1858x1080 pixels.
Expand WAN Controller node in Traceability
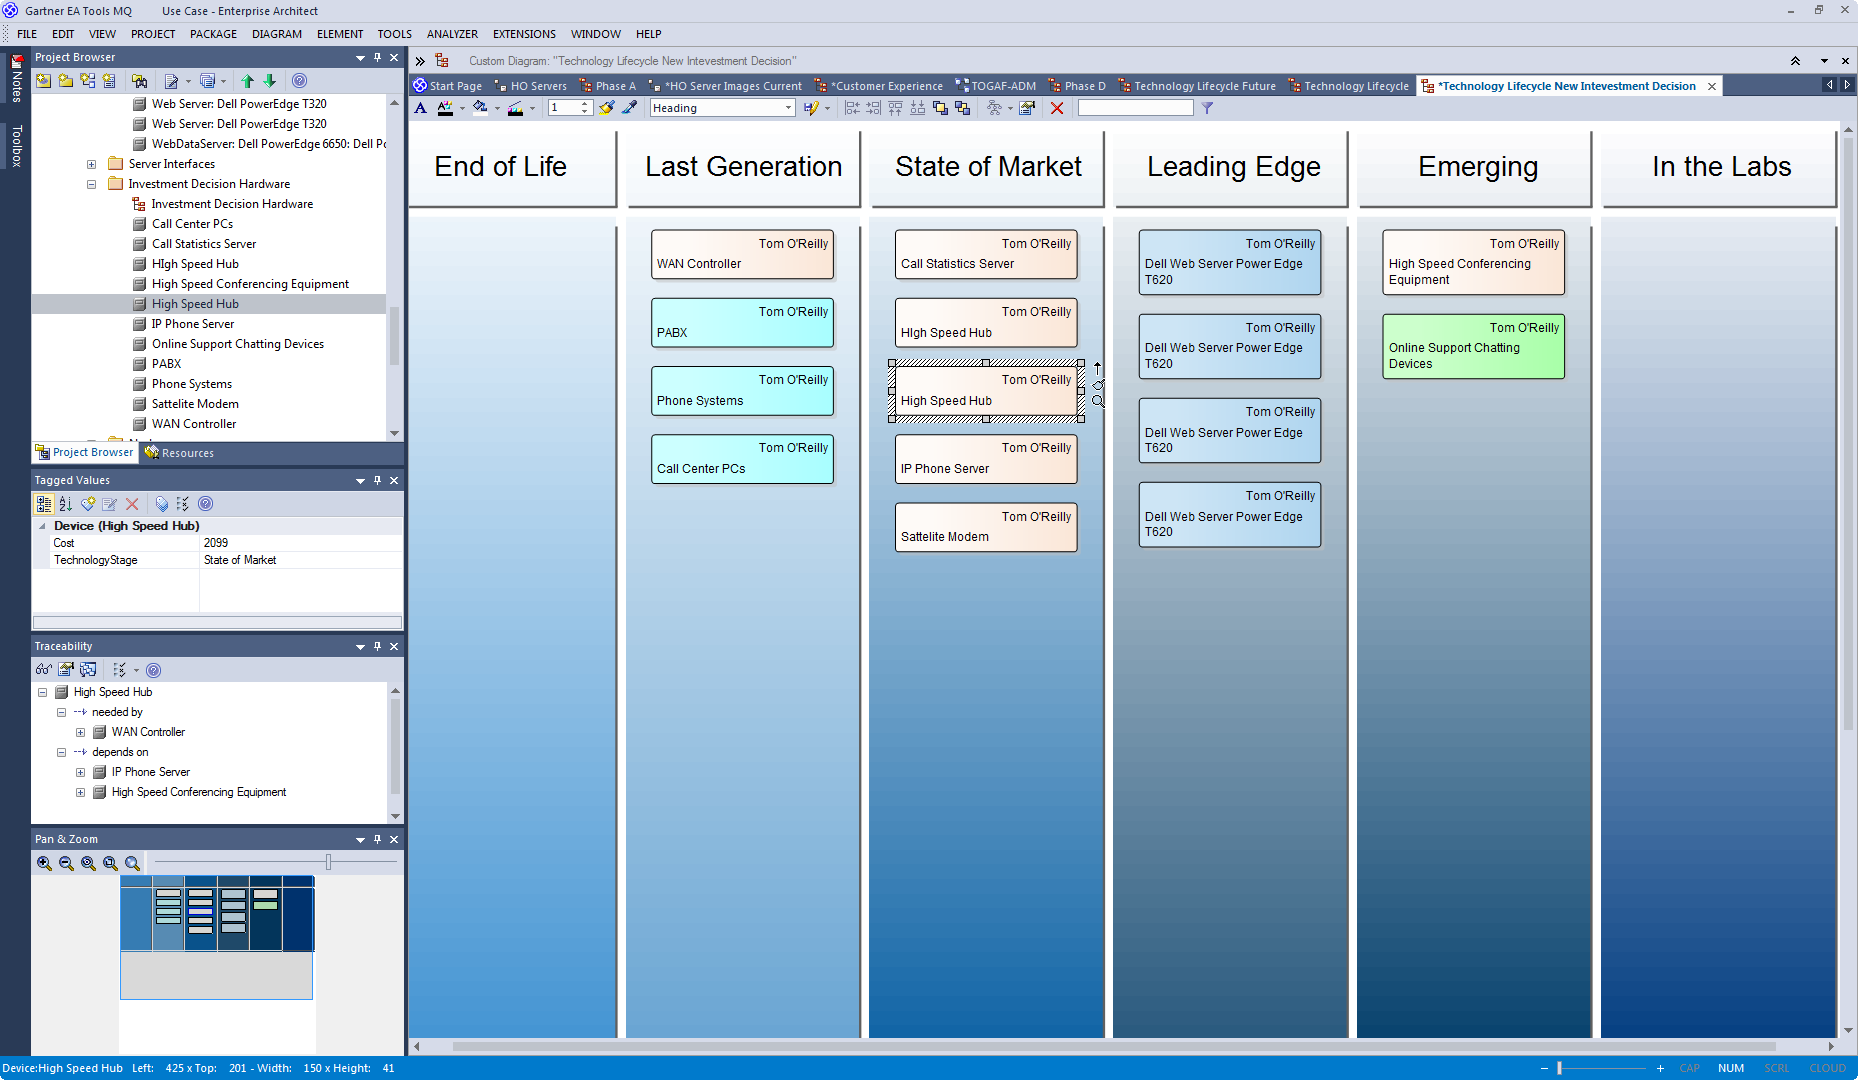tap(81, 732)
